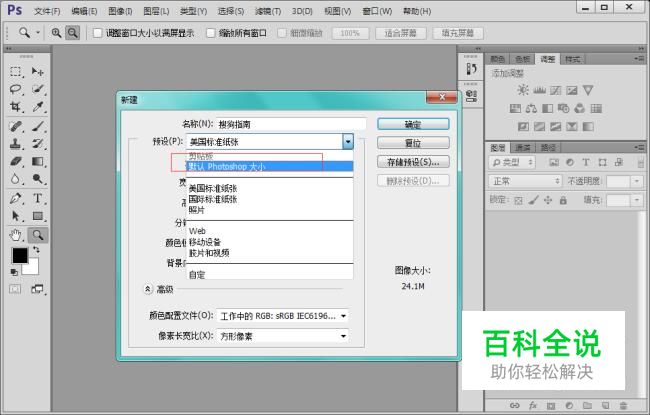650x415 pixels.
Task: Switch to the Styles panel tab
Action: 572,59
